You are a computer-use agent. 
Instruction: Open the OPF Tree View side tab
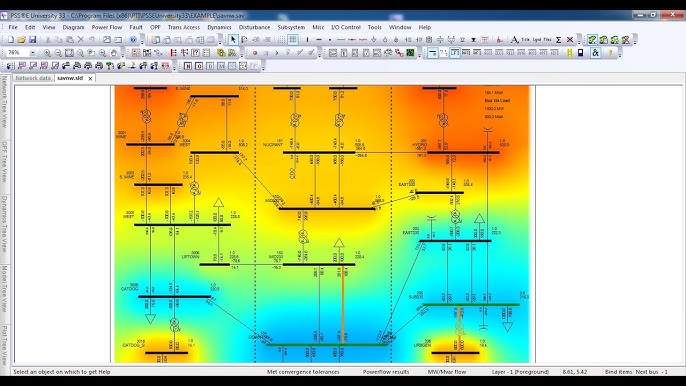coord(4,162)
